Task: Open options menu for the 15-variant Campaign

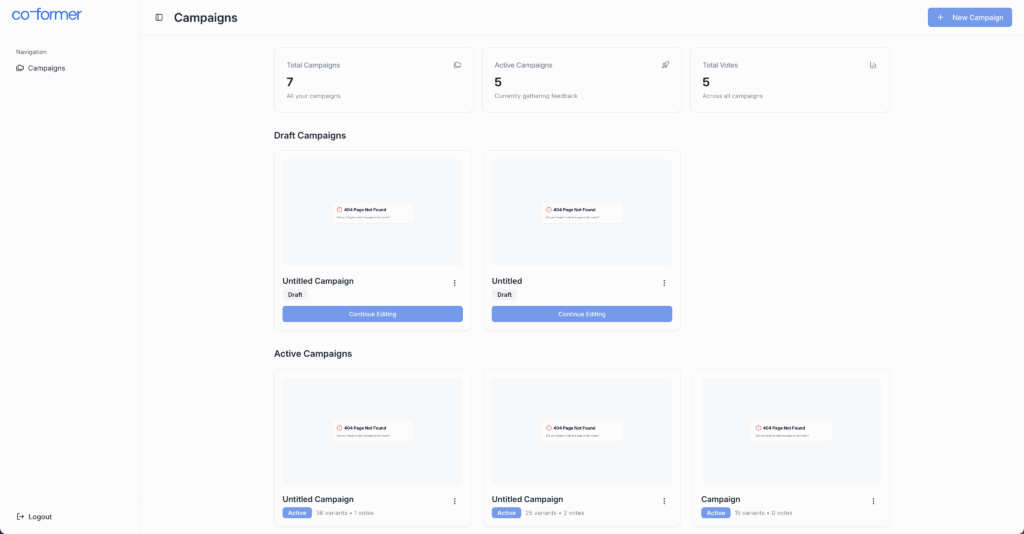Action: click(x=873, y=501)
